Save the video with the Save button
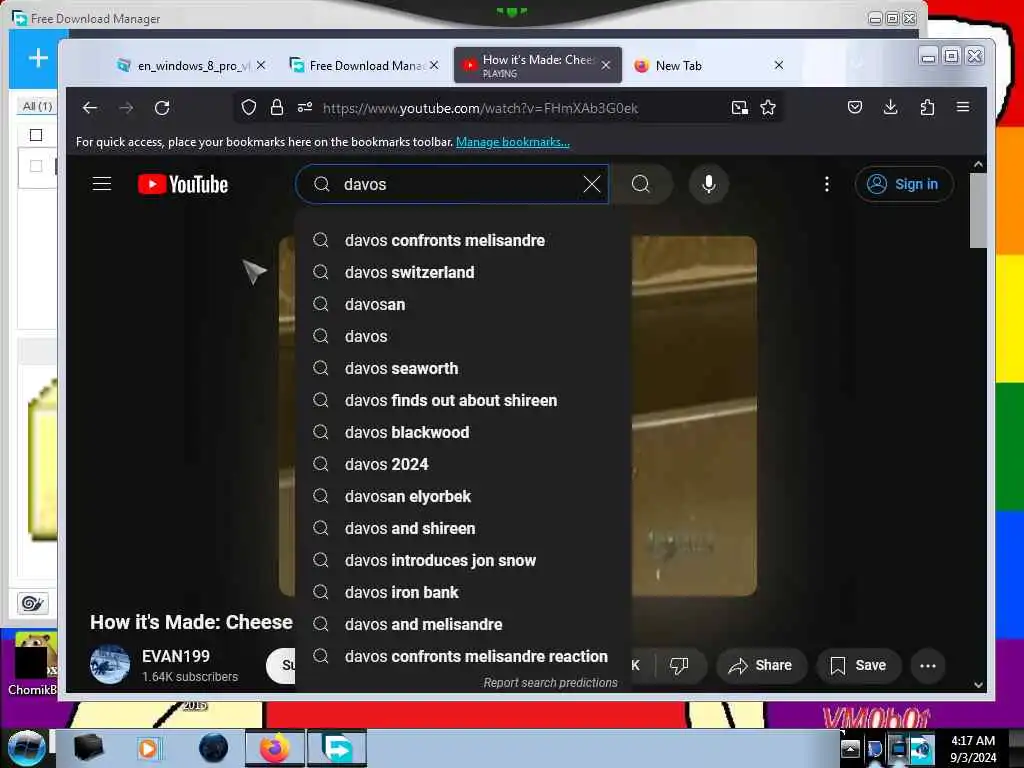The image size is (1024, 768). point(858,665)
